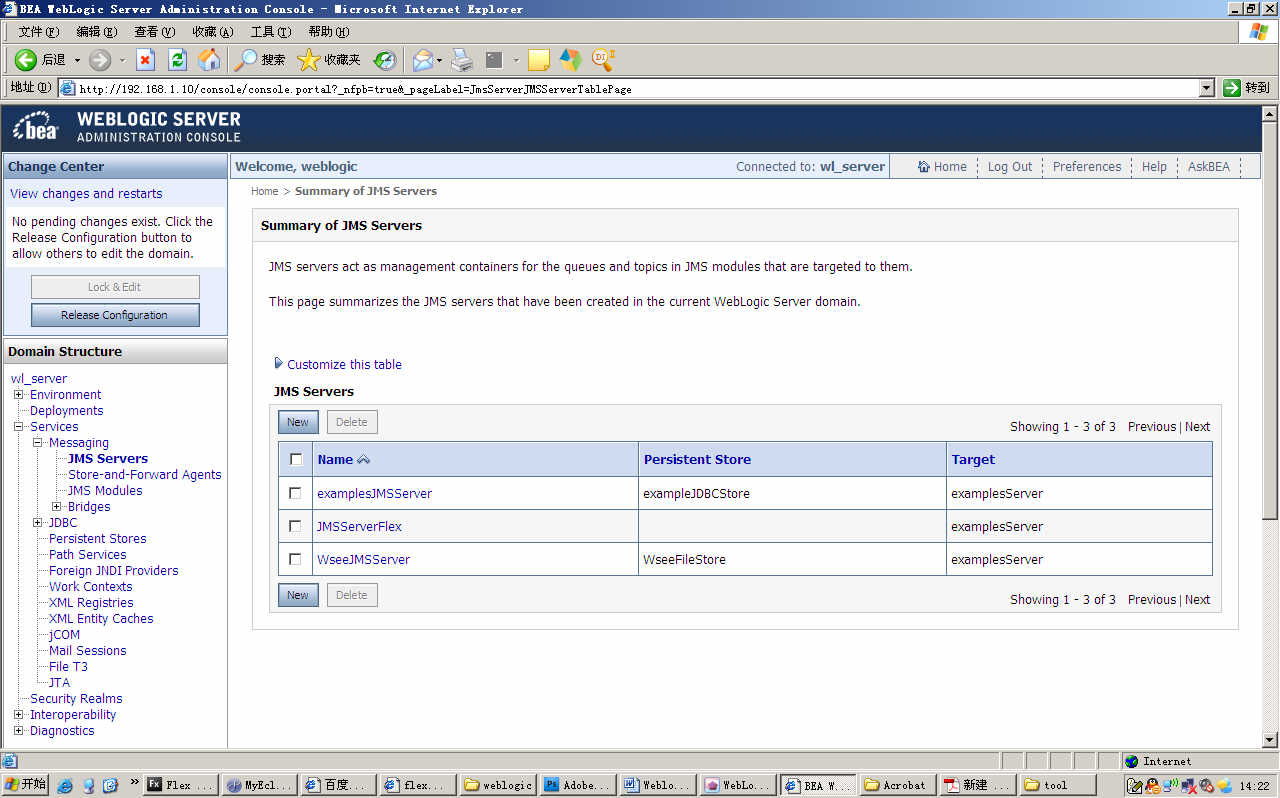This screenshot has height=798, width=1280.
Task: Open the Customize this table link
Action: click(344, 365)
